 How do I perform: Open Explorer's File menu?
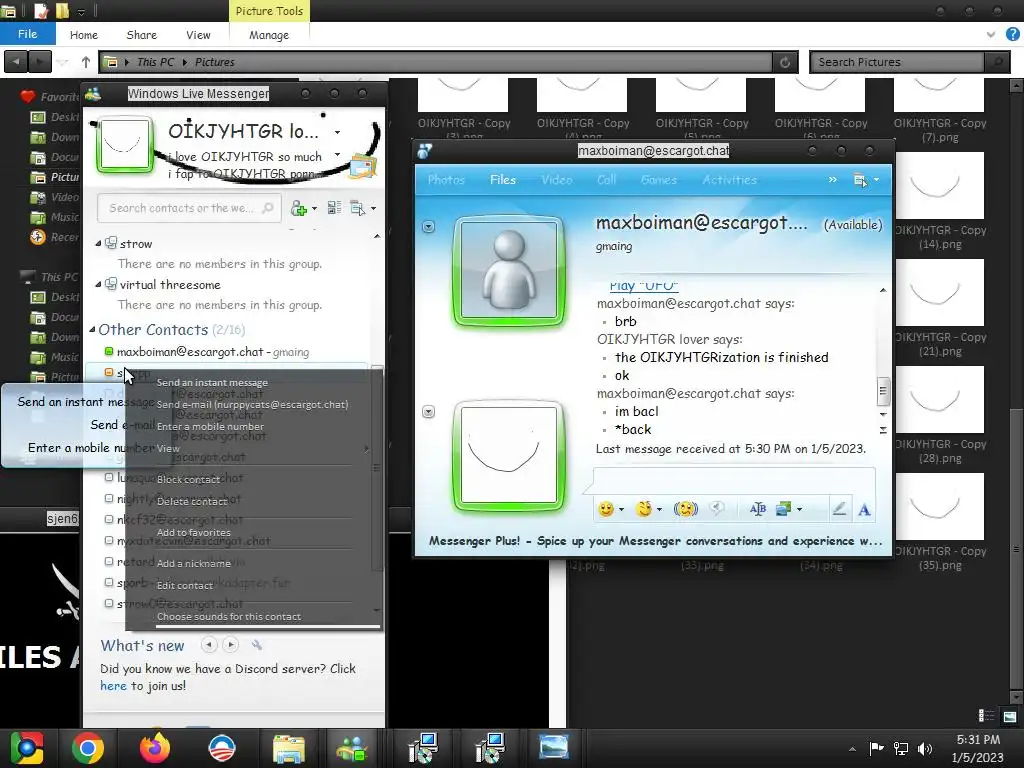click(x=27, y=35)
